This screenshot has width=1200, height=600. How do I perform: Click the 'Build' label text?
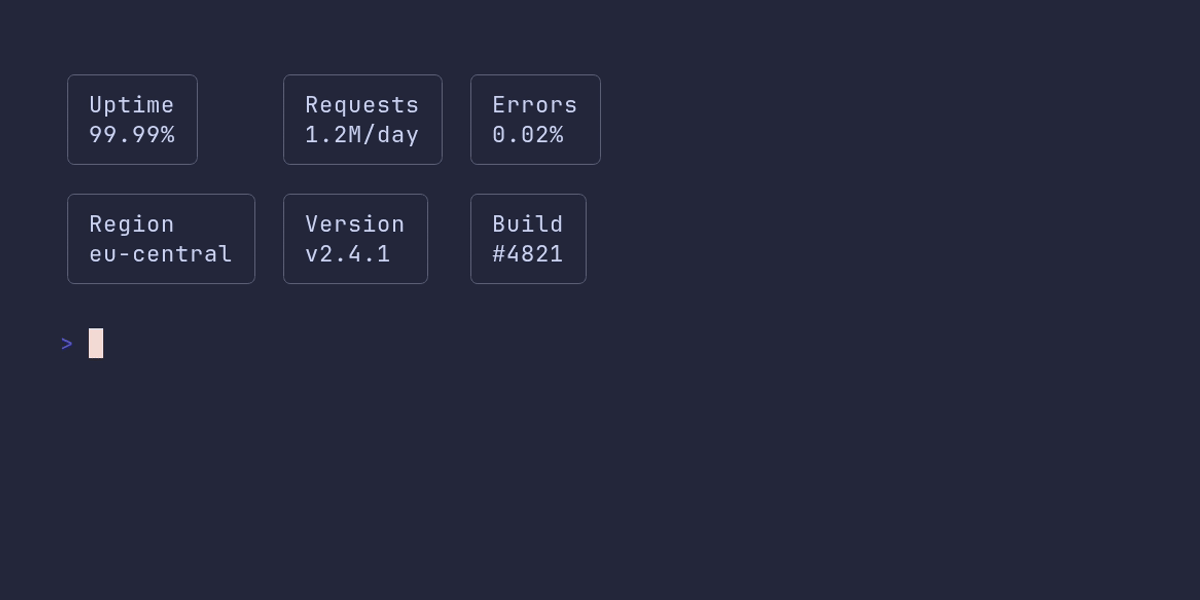point(528,224)
